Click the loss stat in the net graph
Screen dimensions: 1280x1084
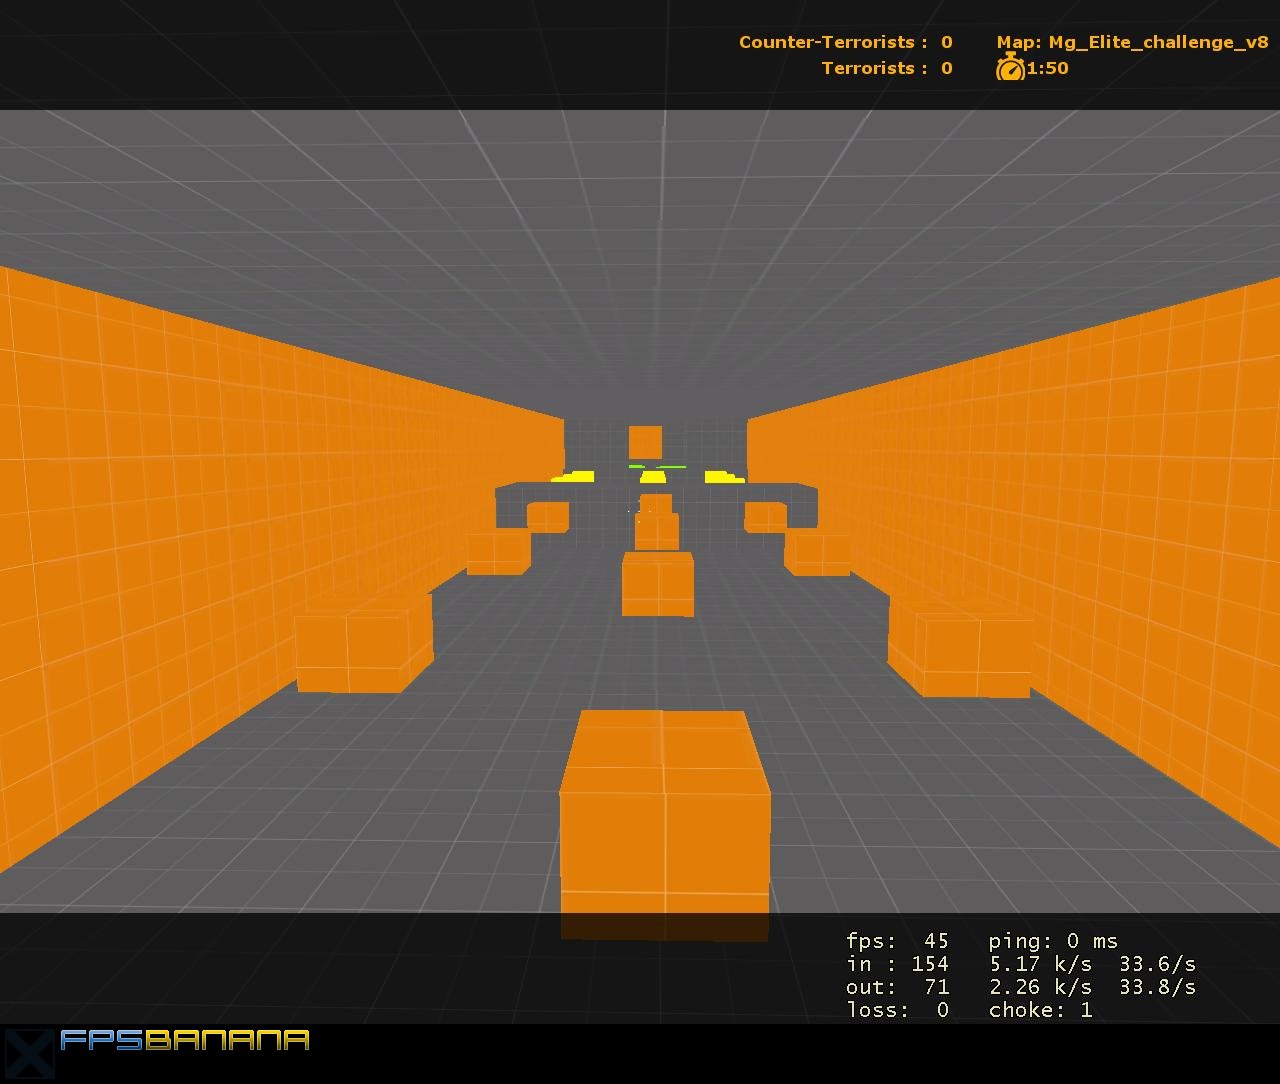pyautogui.click(x=897, y=1009)
